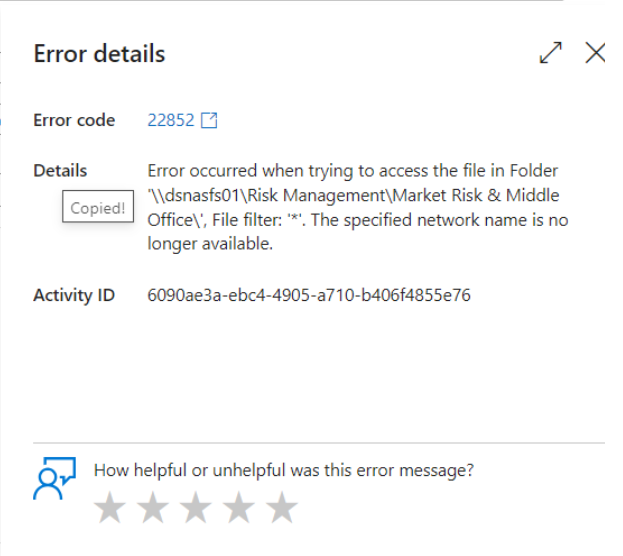This screenshot has height=556, width=623.
Task: Open the error code 22852 link
Action: coord(171,120)
